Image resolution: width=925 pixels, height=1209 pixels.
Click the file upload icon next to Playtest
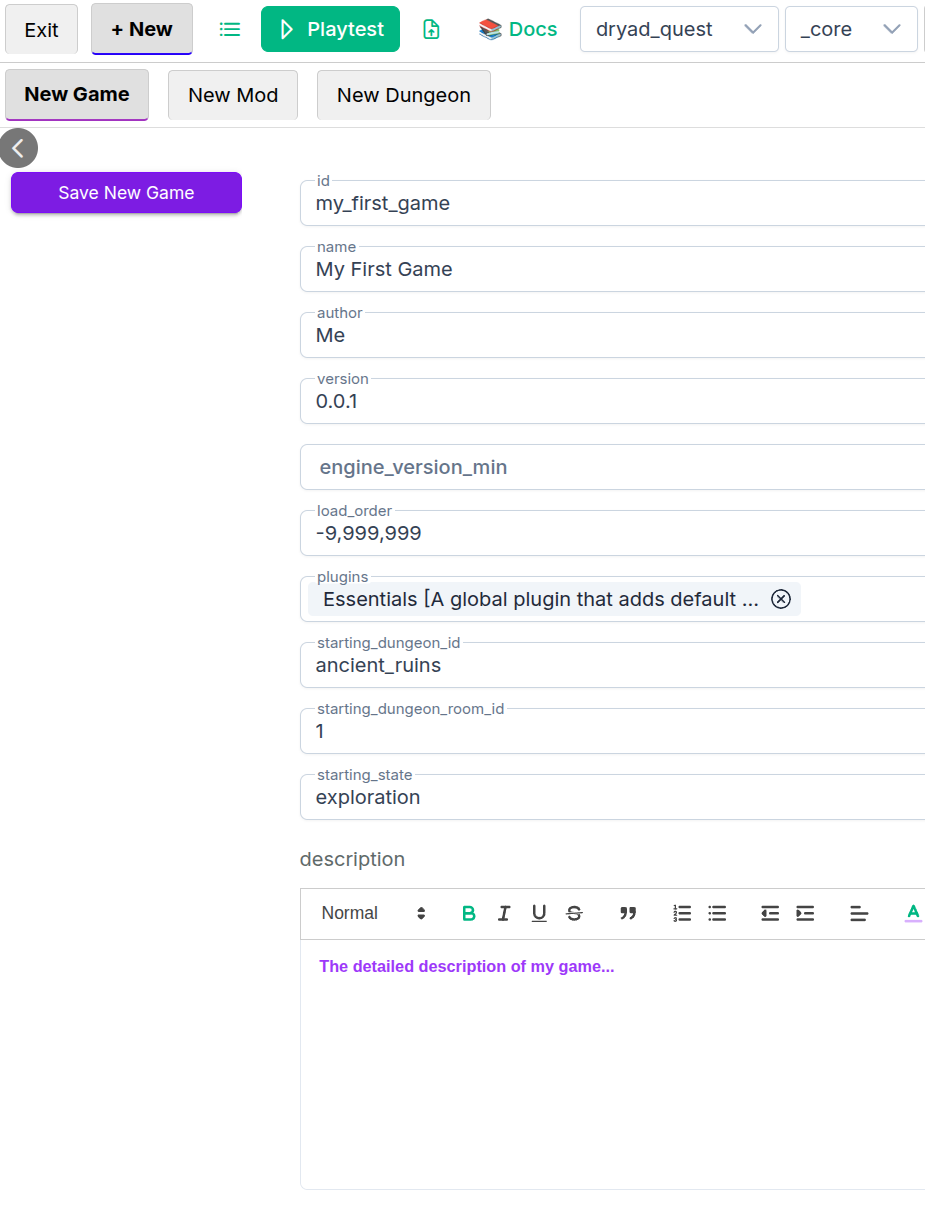(431, 29)
